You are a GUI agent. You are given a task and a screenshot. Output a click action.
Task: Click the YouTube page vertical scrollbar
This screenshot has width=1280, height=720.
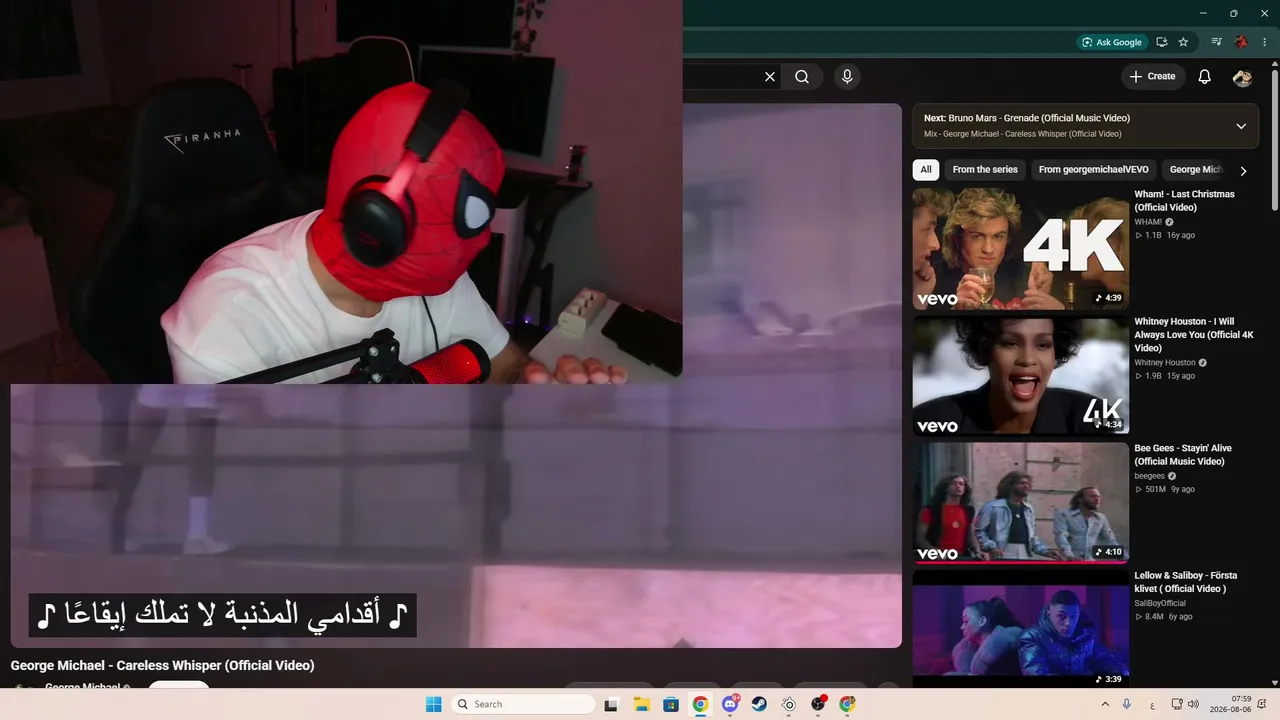click(1274, 140)
